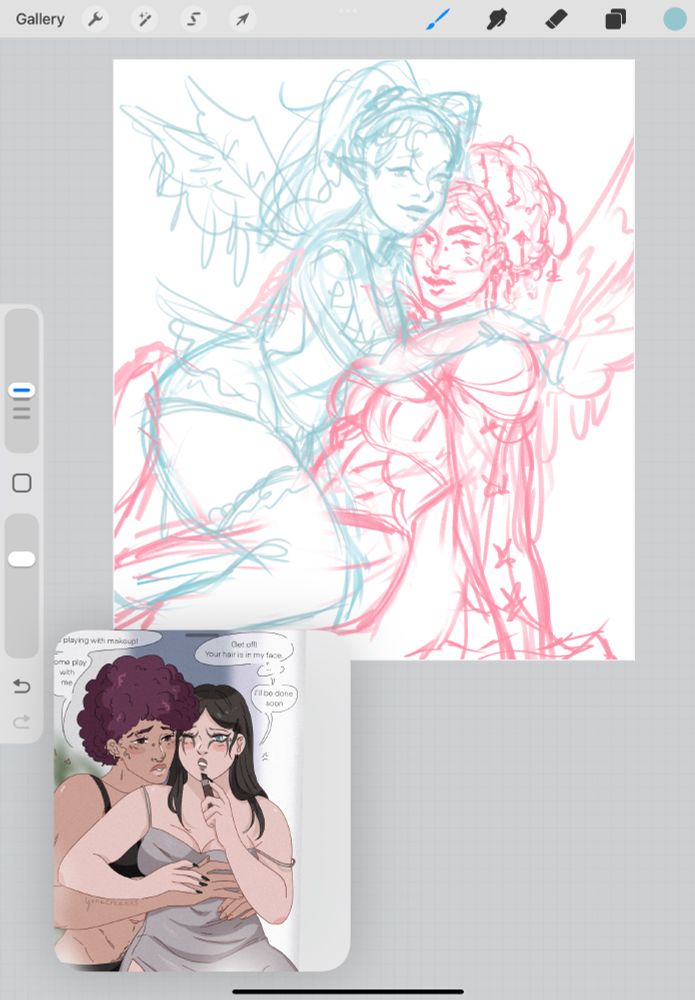Tap the brush opacity slider handle

pyautogui.click(x=22, y=559)
